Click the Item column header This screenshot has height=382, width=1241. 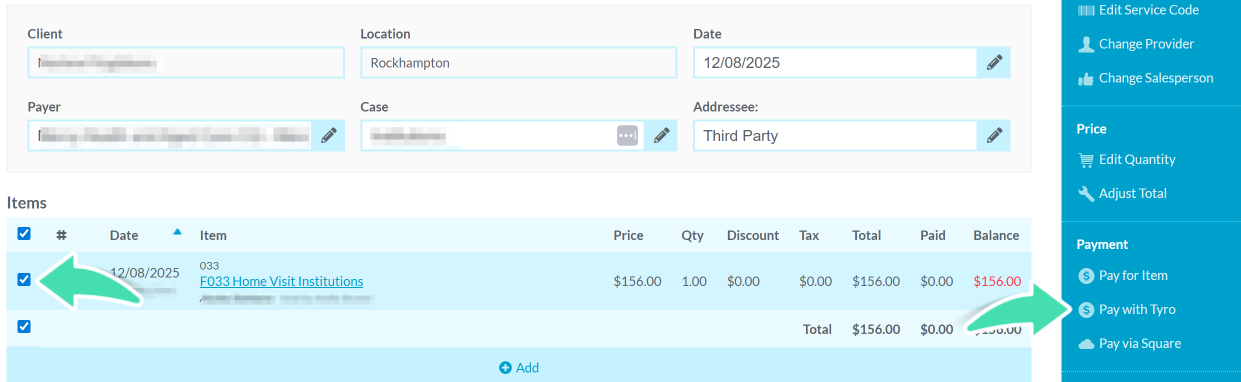(213, 236)
